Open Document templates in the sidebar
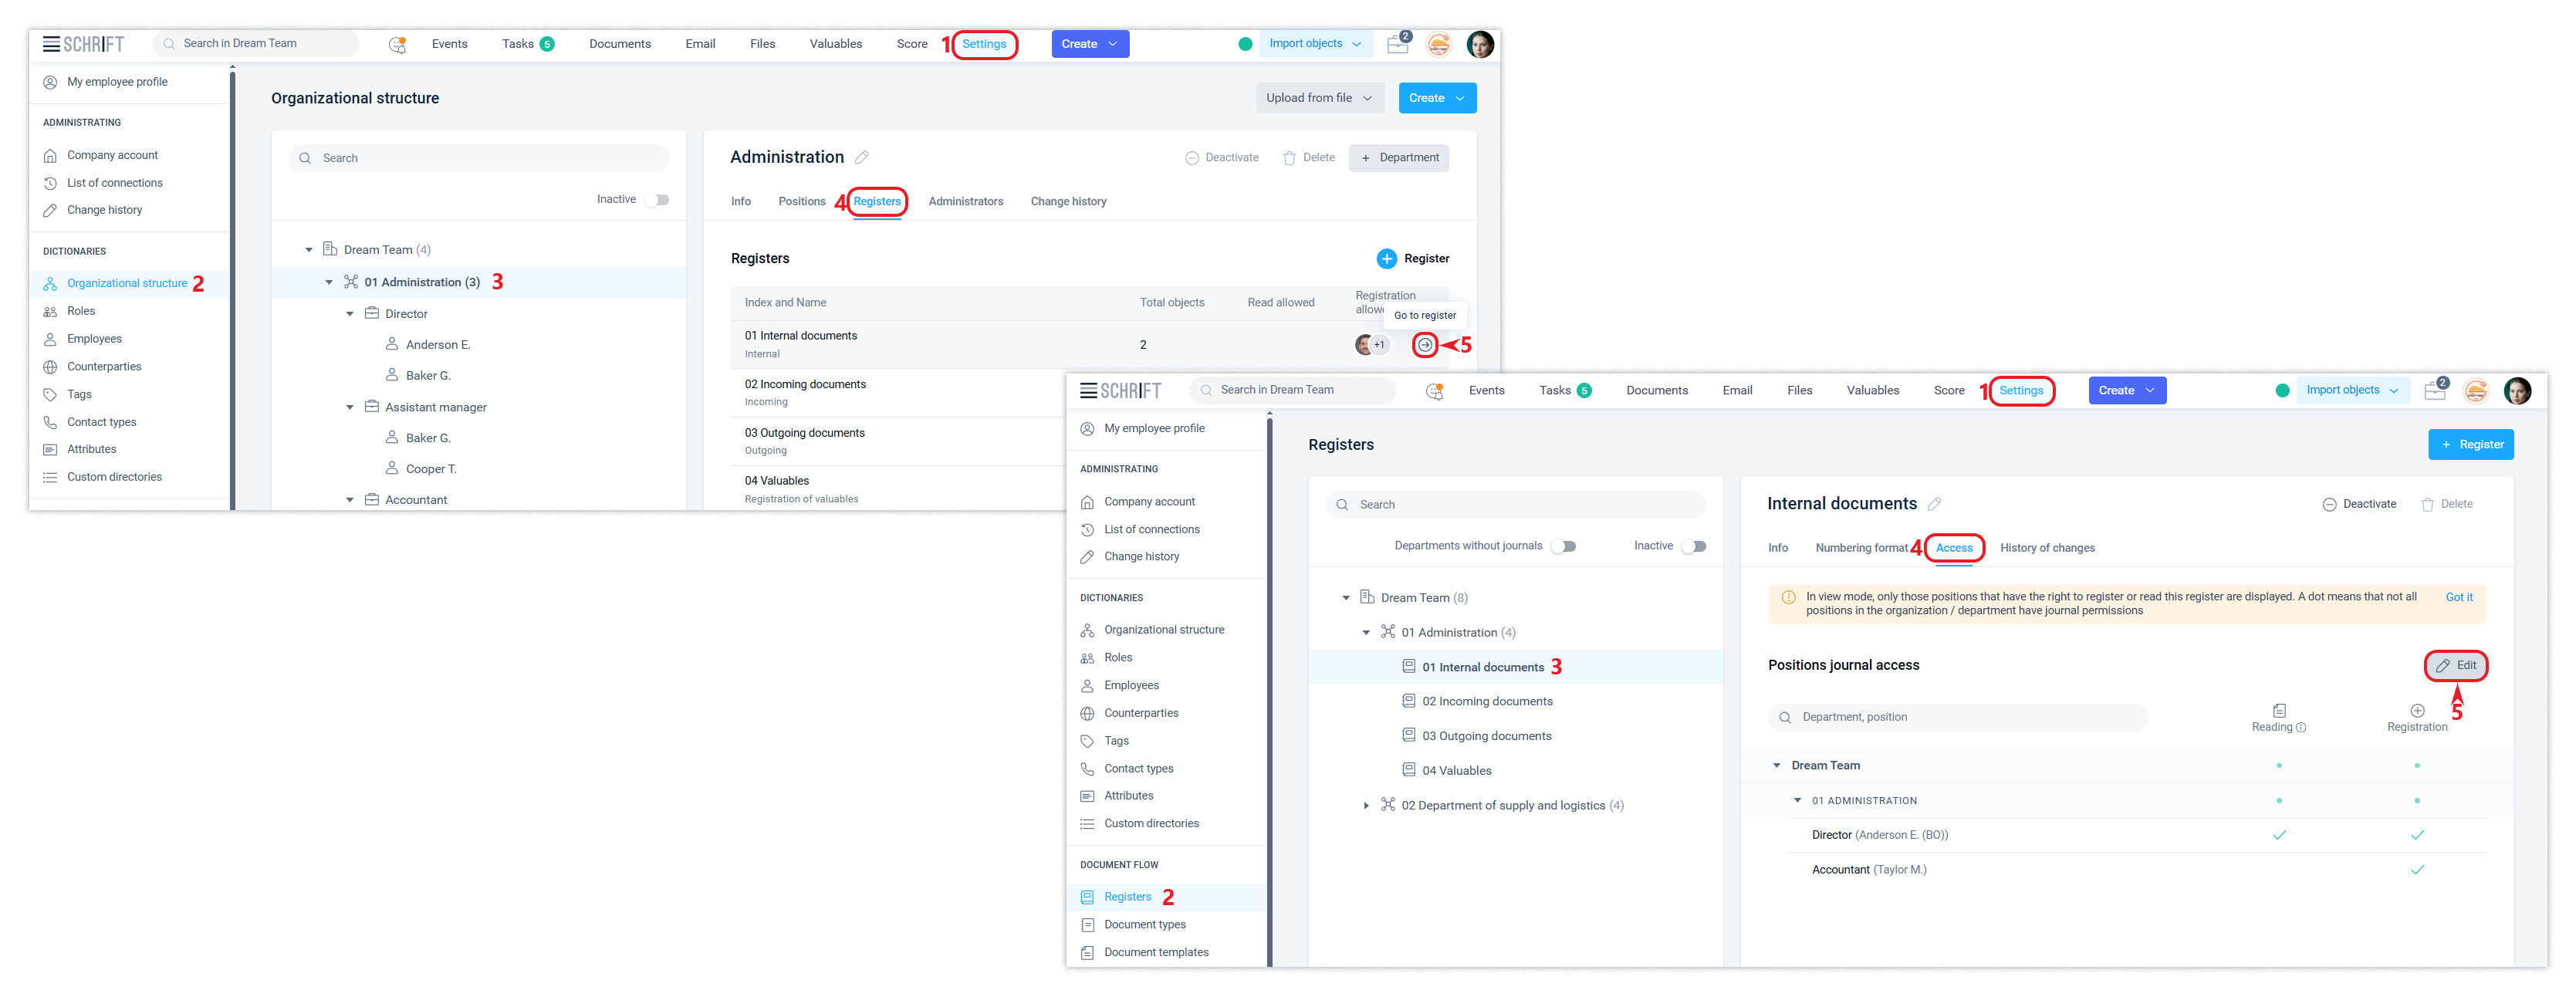 click(1156, 952)
